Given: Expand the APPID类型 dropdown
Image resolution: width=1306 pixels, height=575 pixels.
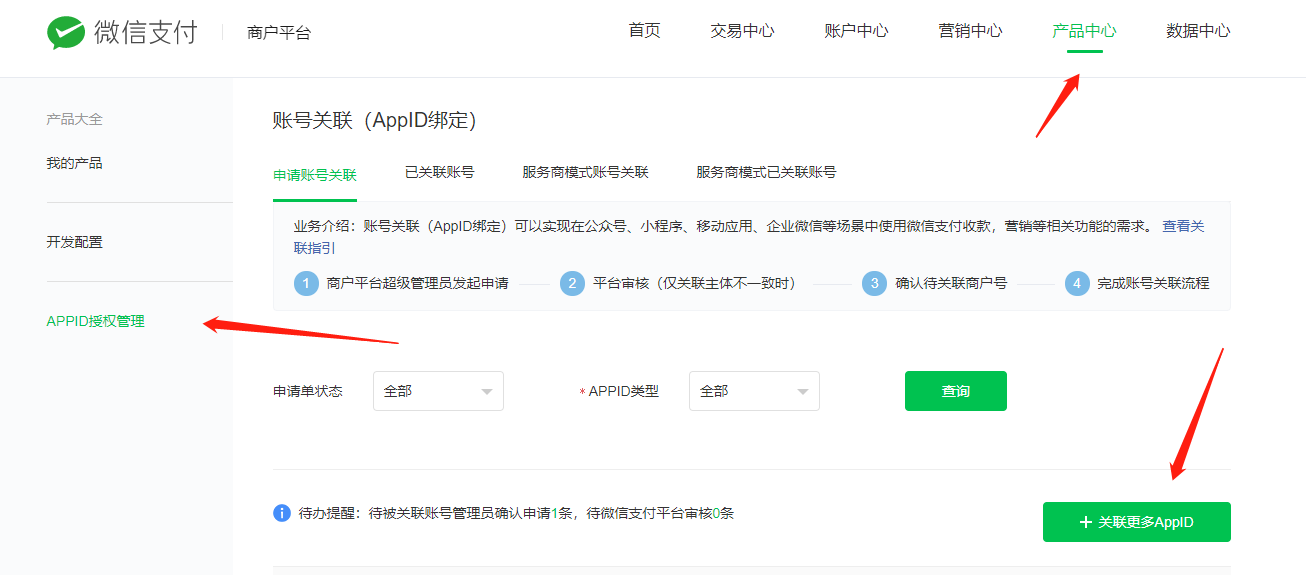Looking at the screenshot, I should pos(754,391).
